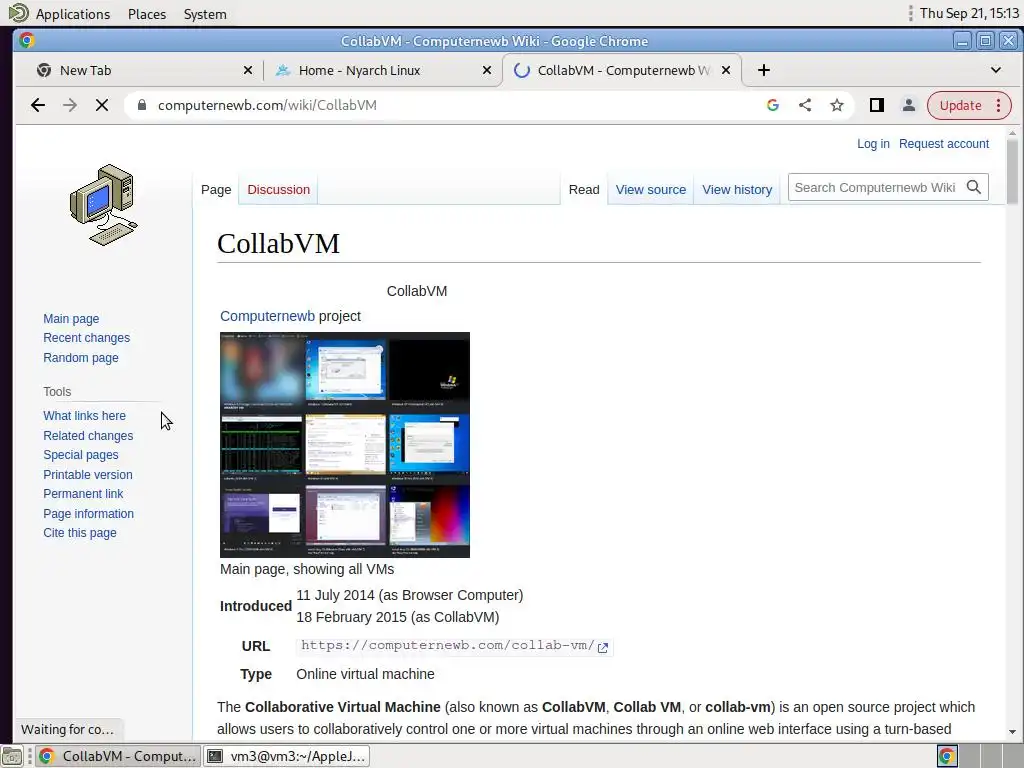Open Related changes link
Image resolution: width=1024 pixels, height=768 pixels.
88,436
